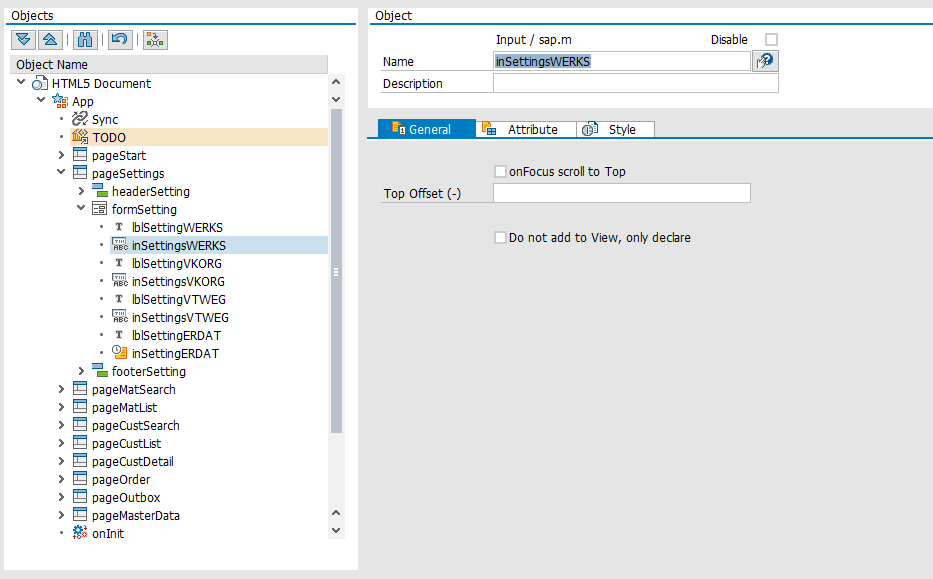The image size is (933, 579).
Task: Select the Sync link icon in tree
Action: coord(80,119)
